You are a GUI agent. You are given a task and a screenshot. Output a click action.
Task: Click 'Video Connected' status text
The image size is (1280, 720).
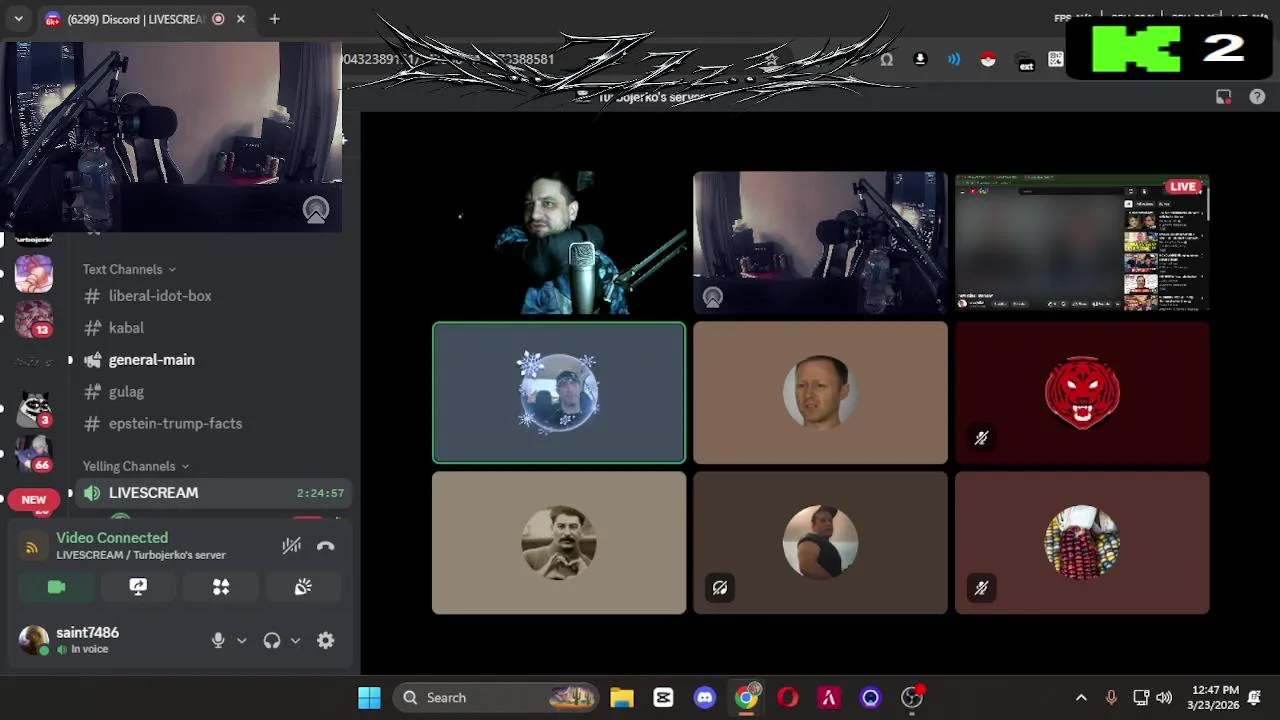(x=112, y=538)
